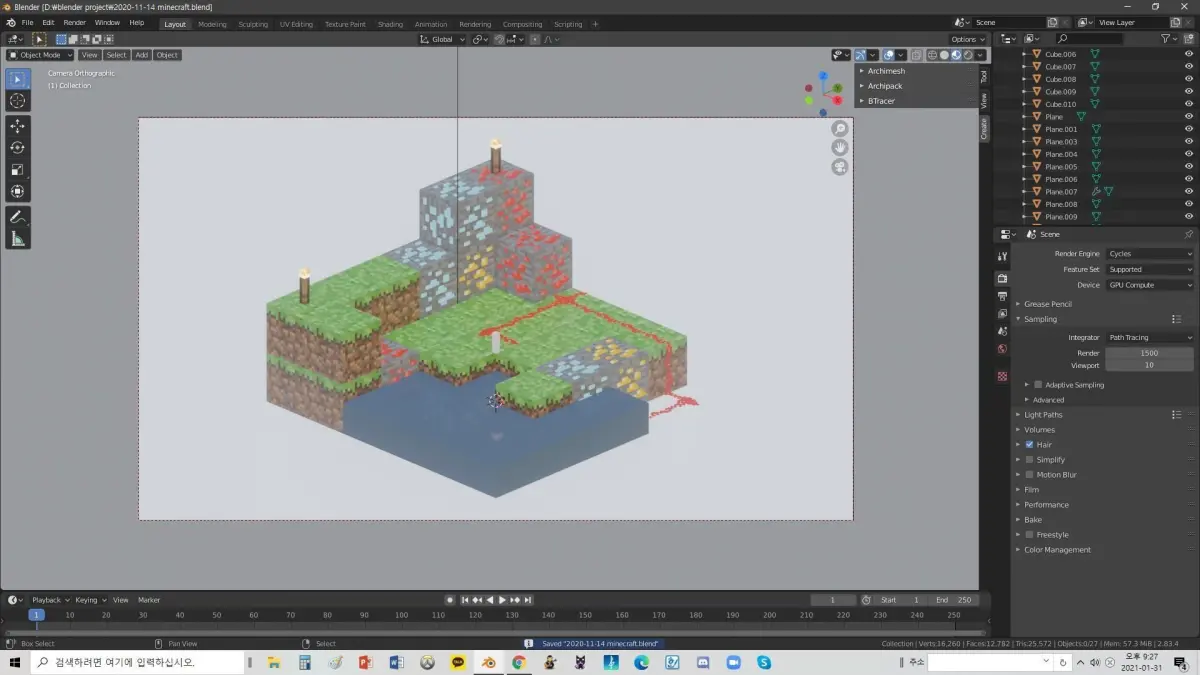Screen dimensions: 1200x675
Task: Open Word from the taskbar
Action: tap(396, 662)
